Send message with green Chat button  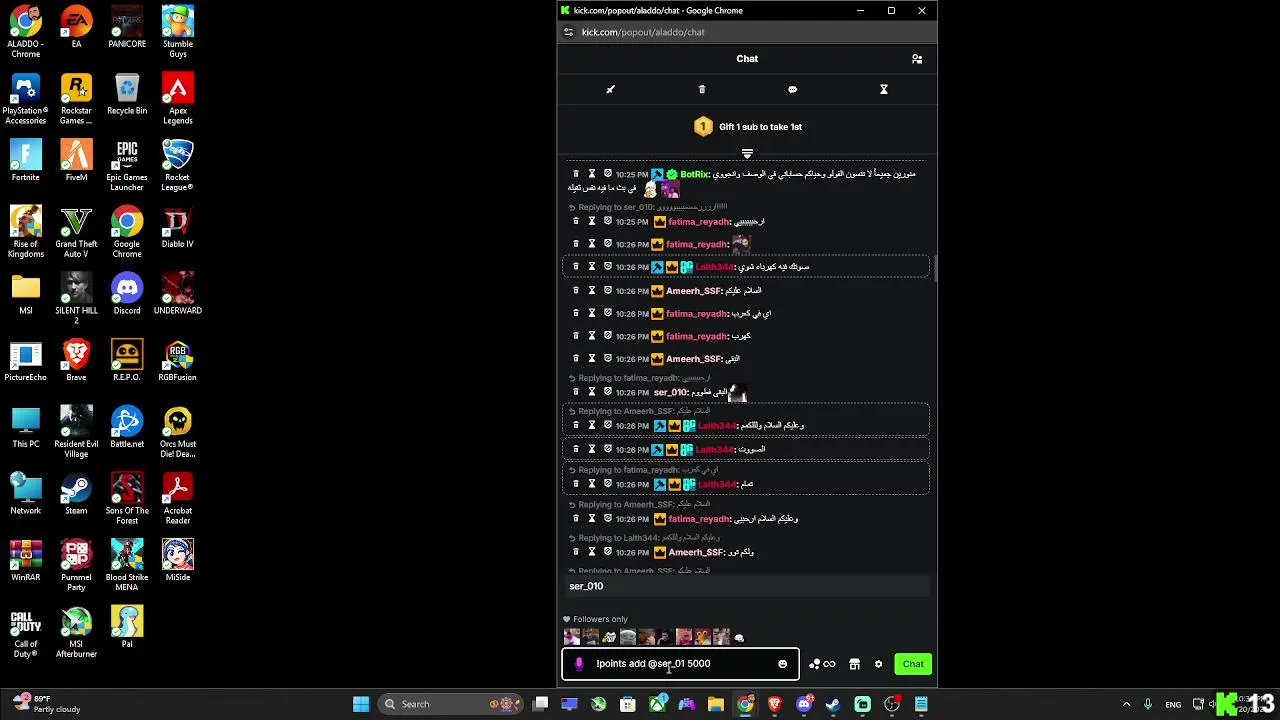coord(913,664)
